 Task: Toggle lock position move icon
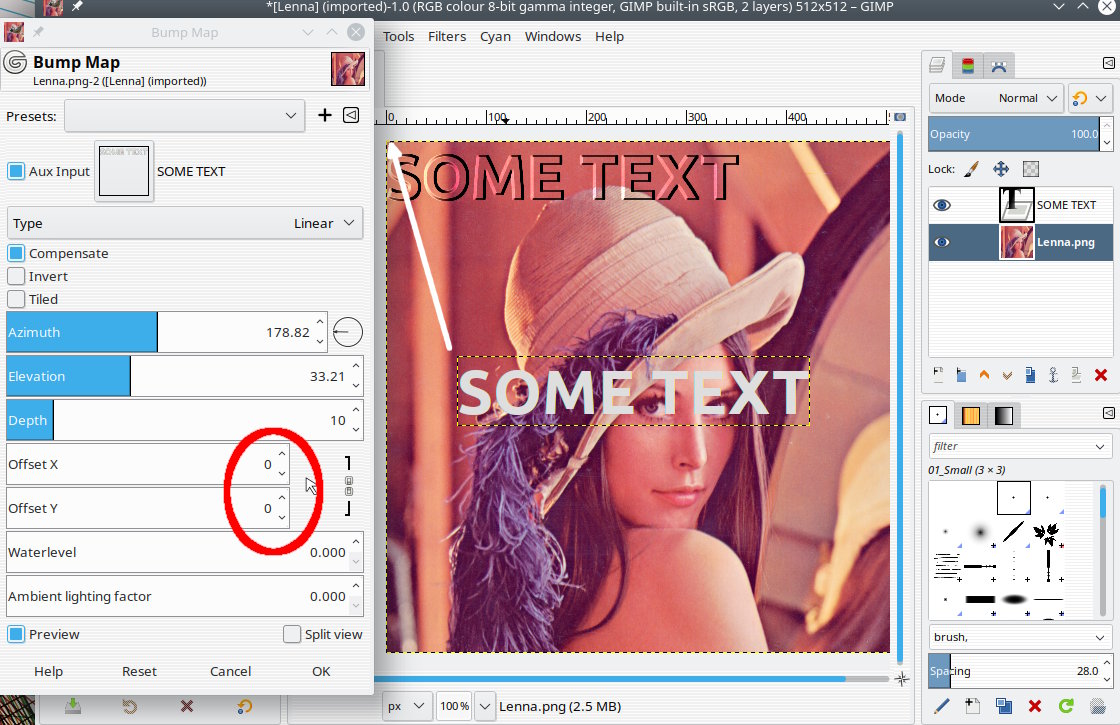tap(1001, 169)
